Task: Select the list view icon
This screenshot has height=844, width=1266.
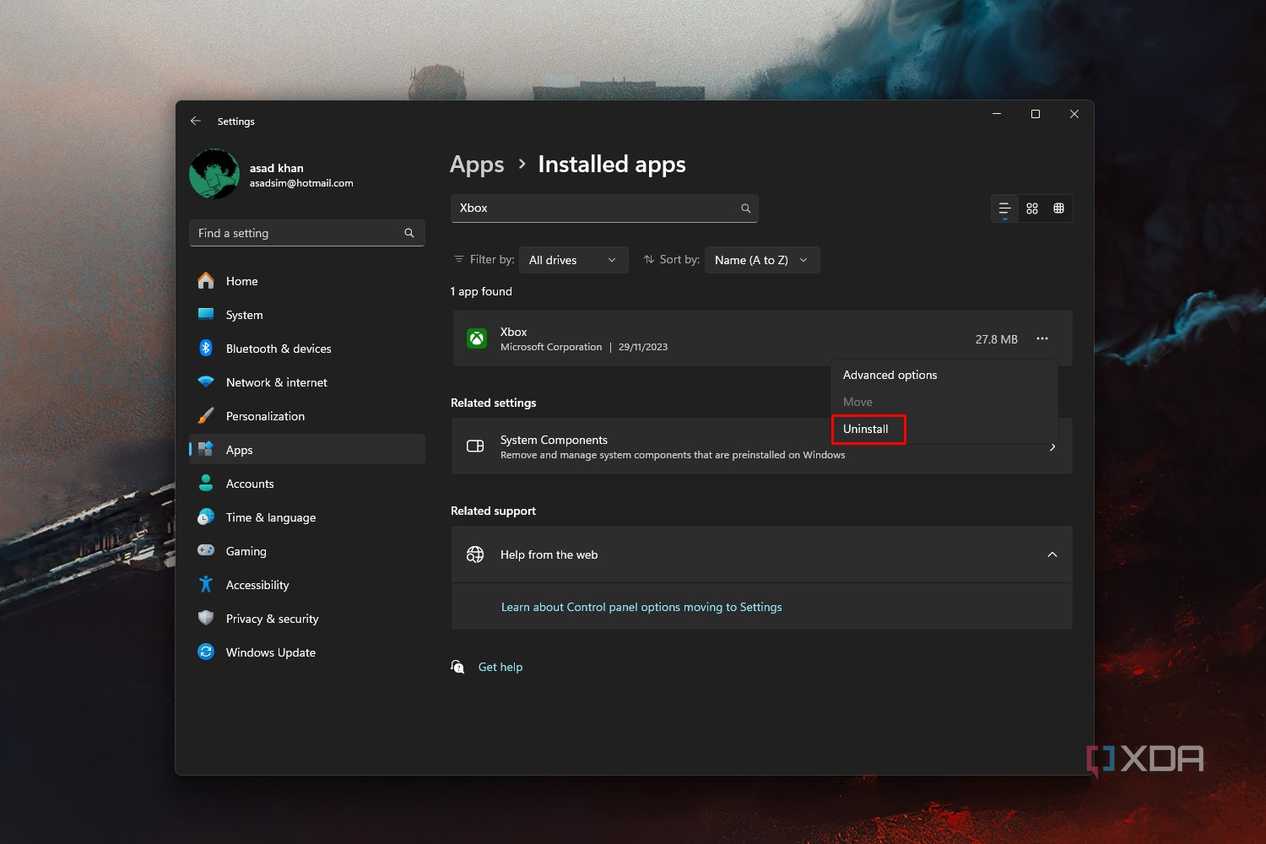Action: [1004, 208]
